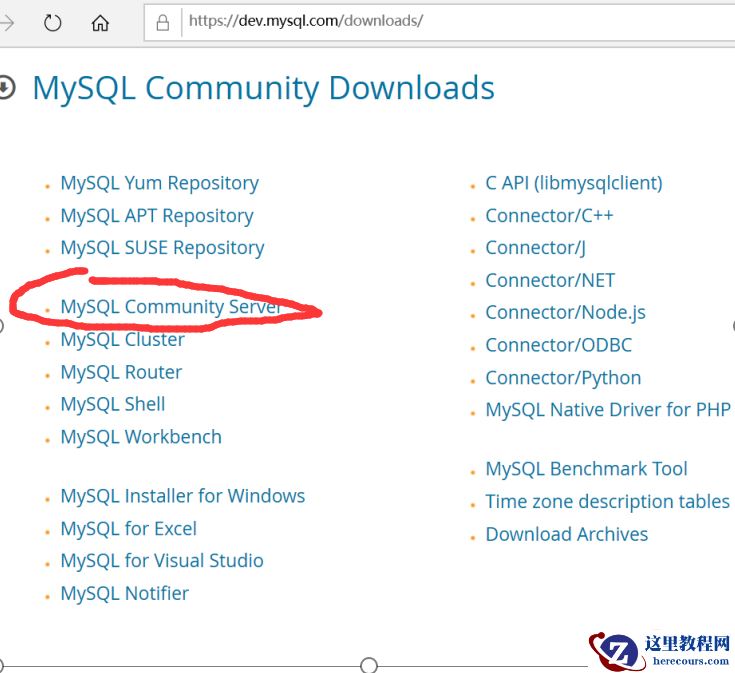
Task: Open MySQL Installer for Windows link
Action: tap(183, 496)
